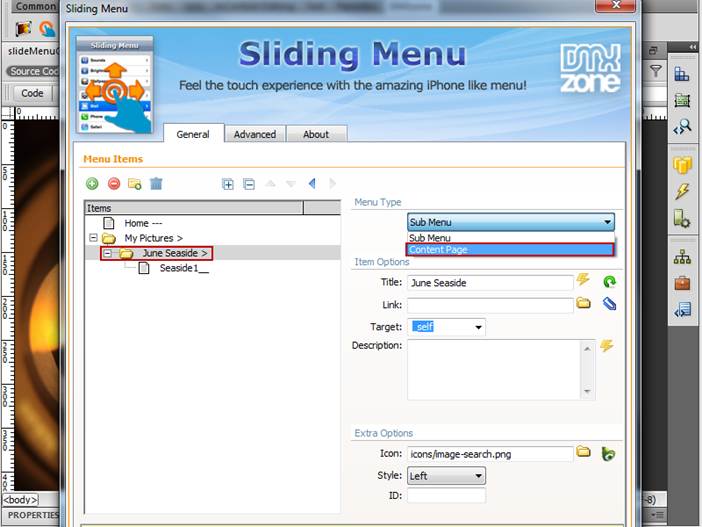Click the Source Code button in Dreamweaver
The image size is (702, 527).
click(33, 71)
